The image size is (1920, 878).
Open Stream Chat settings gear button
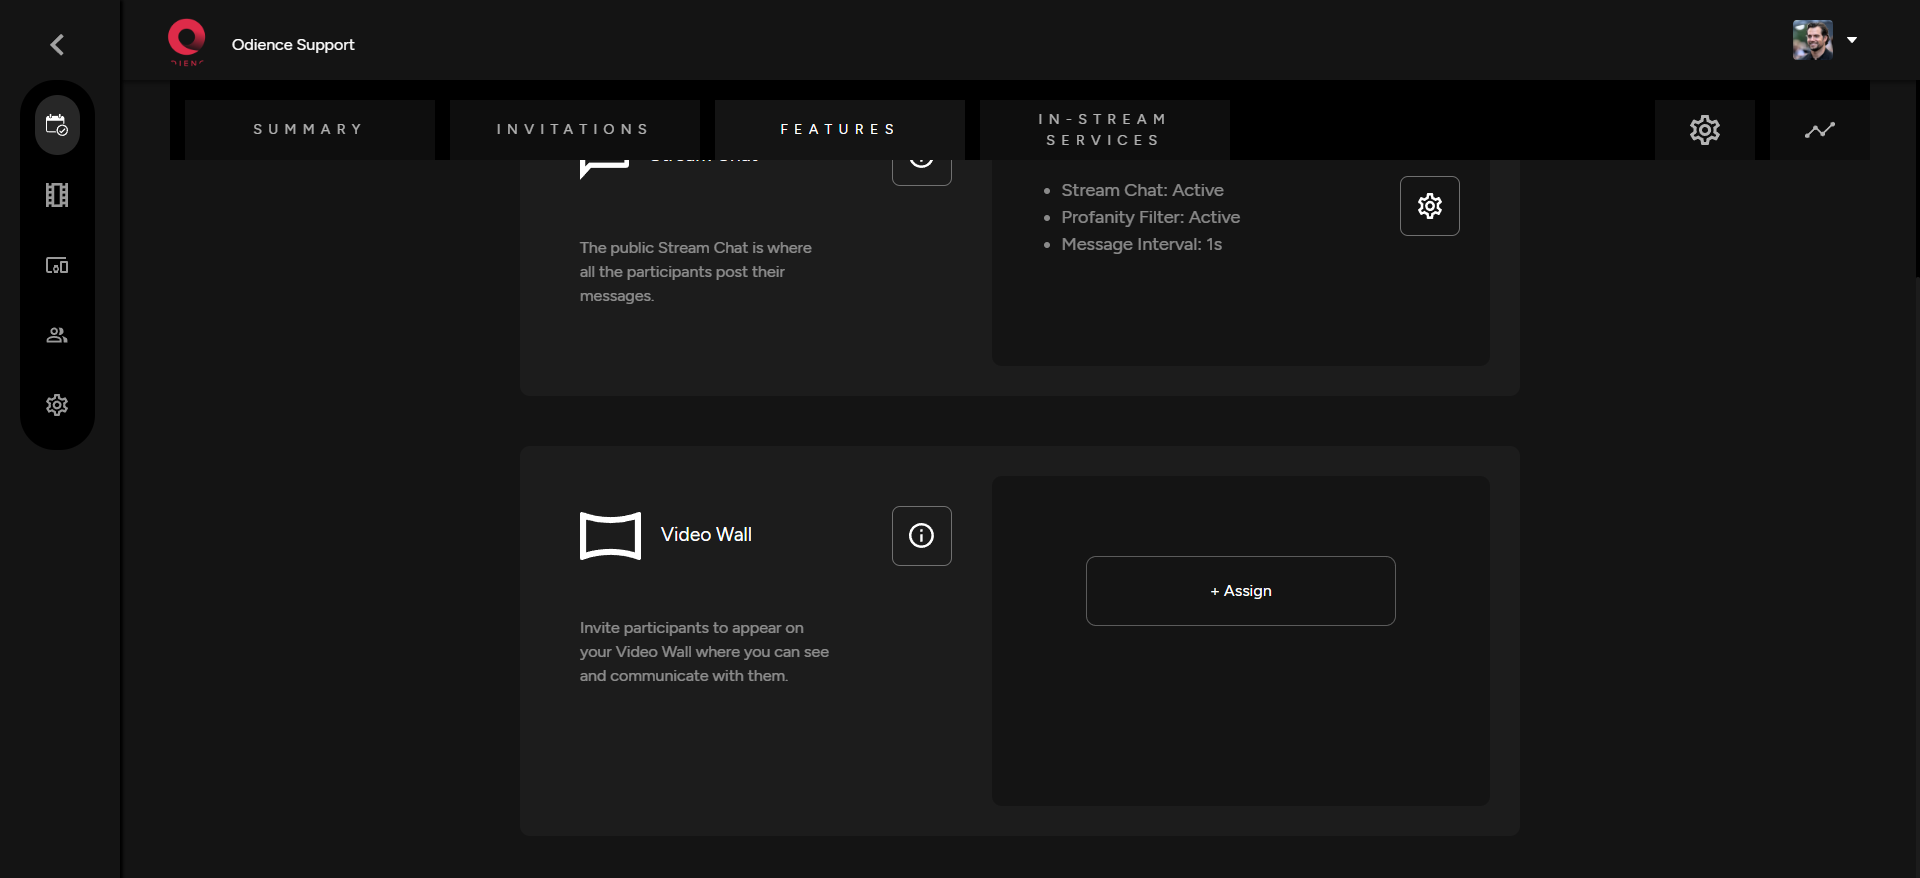click(1429, 206)
